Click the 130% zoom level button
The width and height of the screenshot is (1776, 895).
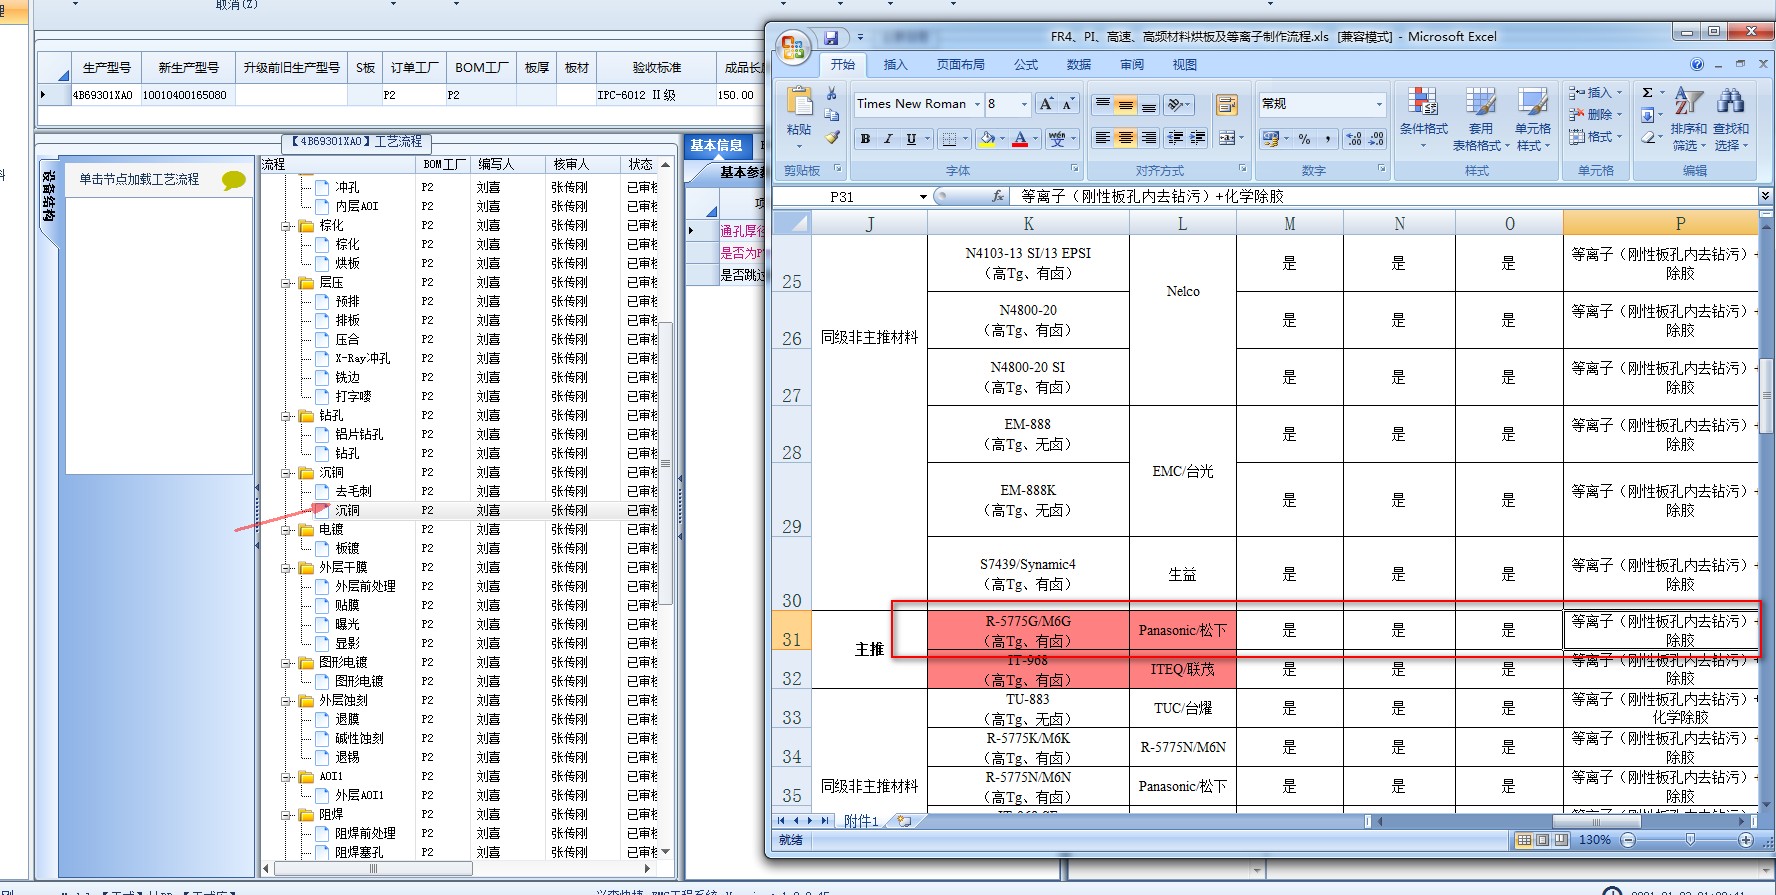click(1595, 840)
